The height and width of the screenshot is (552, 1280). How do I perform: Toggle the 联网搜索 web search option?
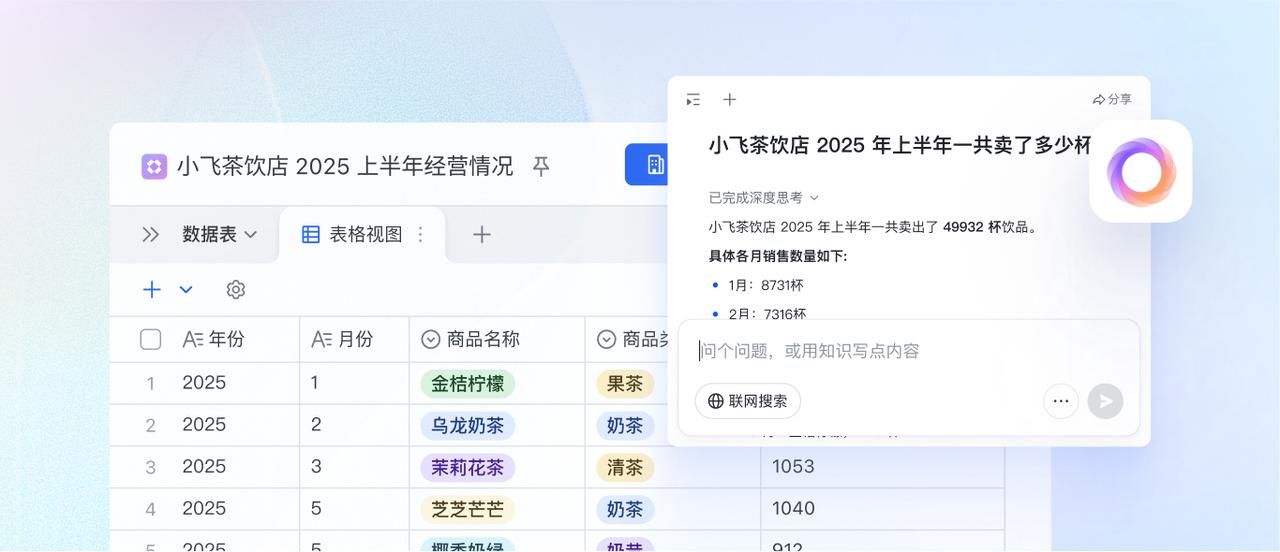748,401
